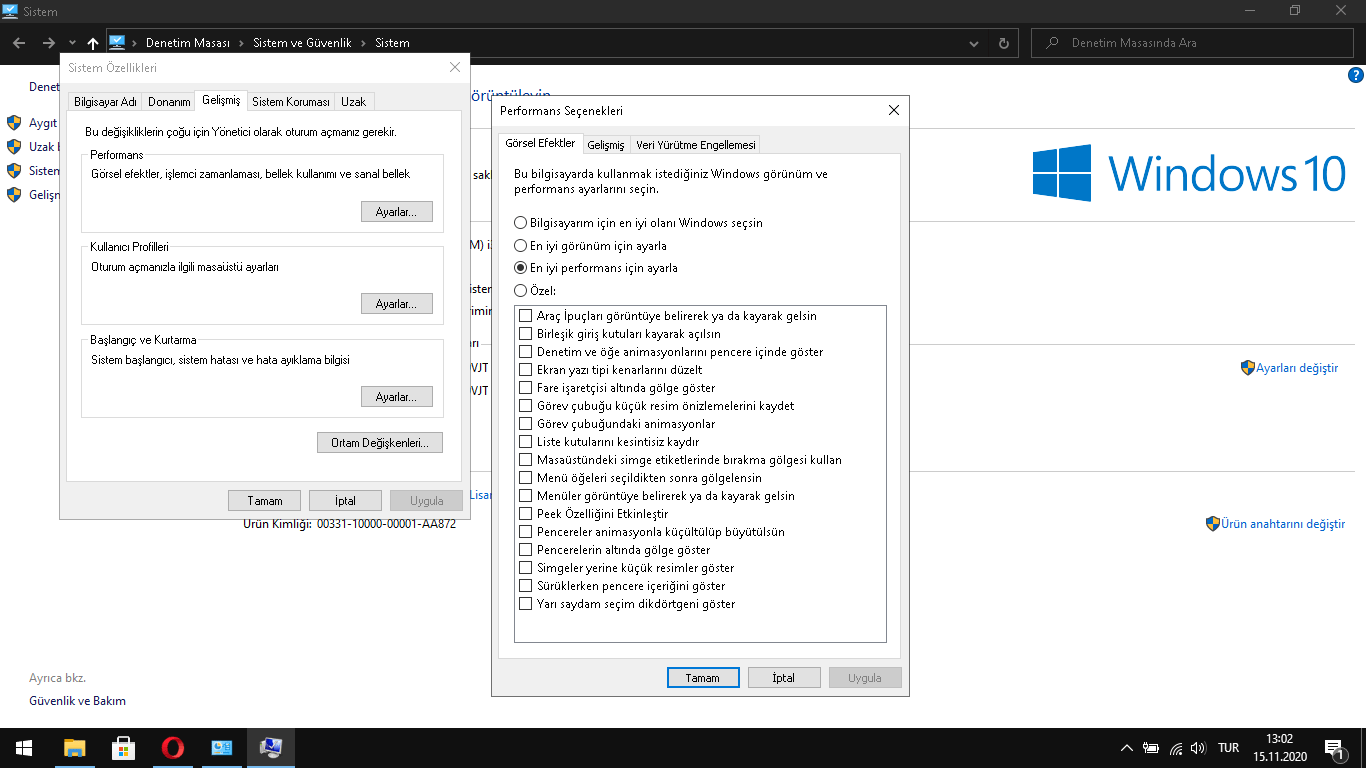Screen dimensions: 1366x768
Task: Check 'Fare işaretçisi altında gölge göster'
Action: point(526,388)
